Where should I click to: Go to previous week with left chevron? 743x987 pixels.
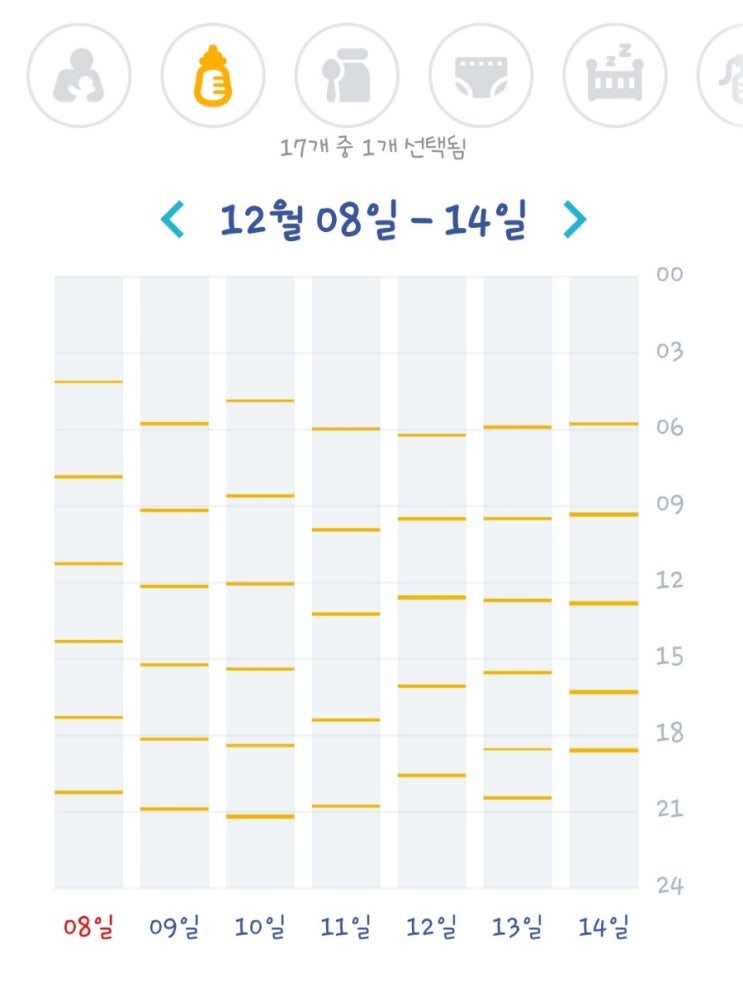coord(173,219)
